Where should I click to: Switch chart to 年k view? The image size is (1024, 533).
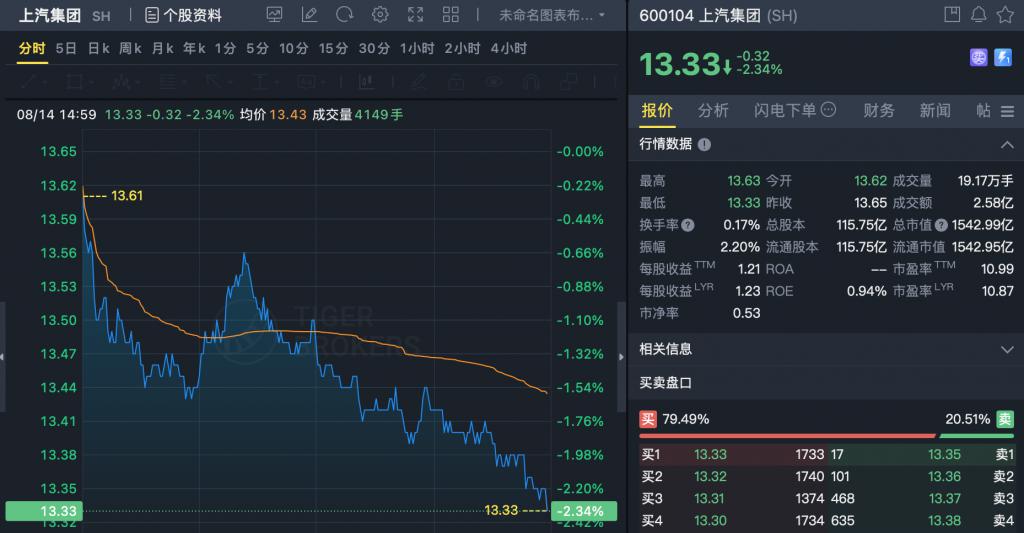point(194,48)
